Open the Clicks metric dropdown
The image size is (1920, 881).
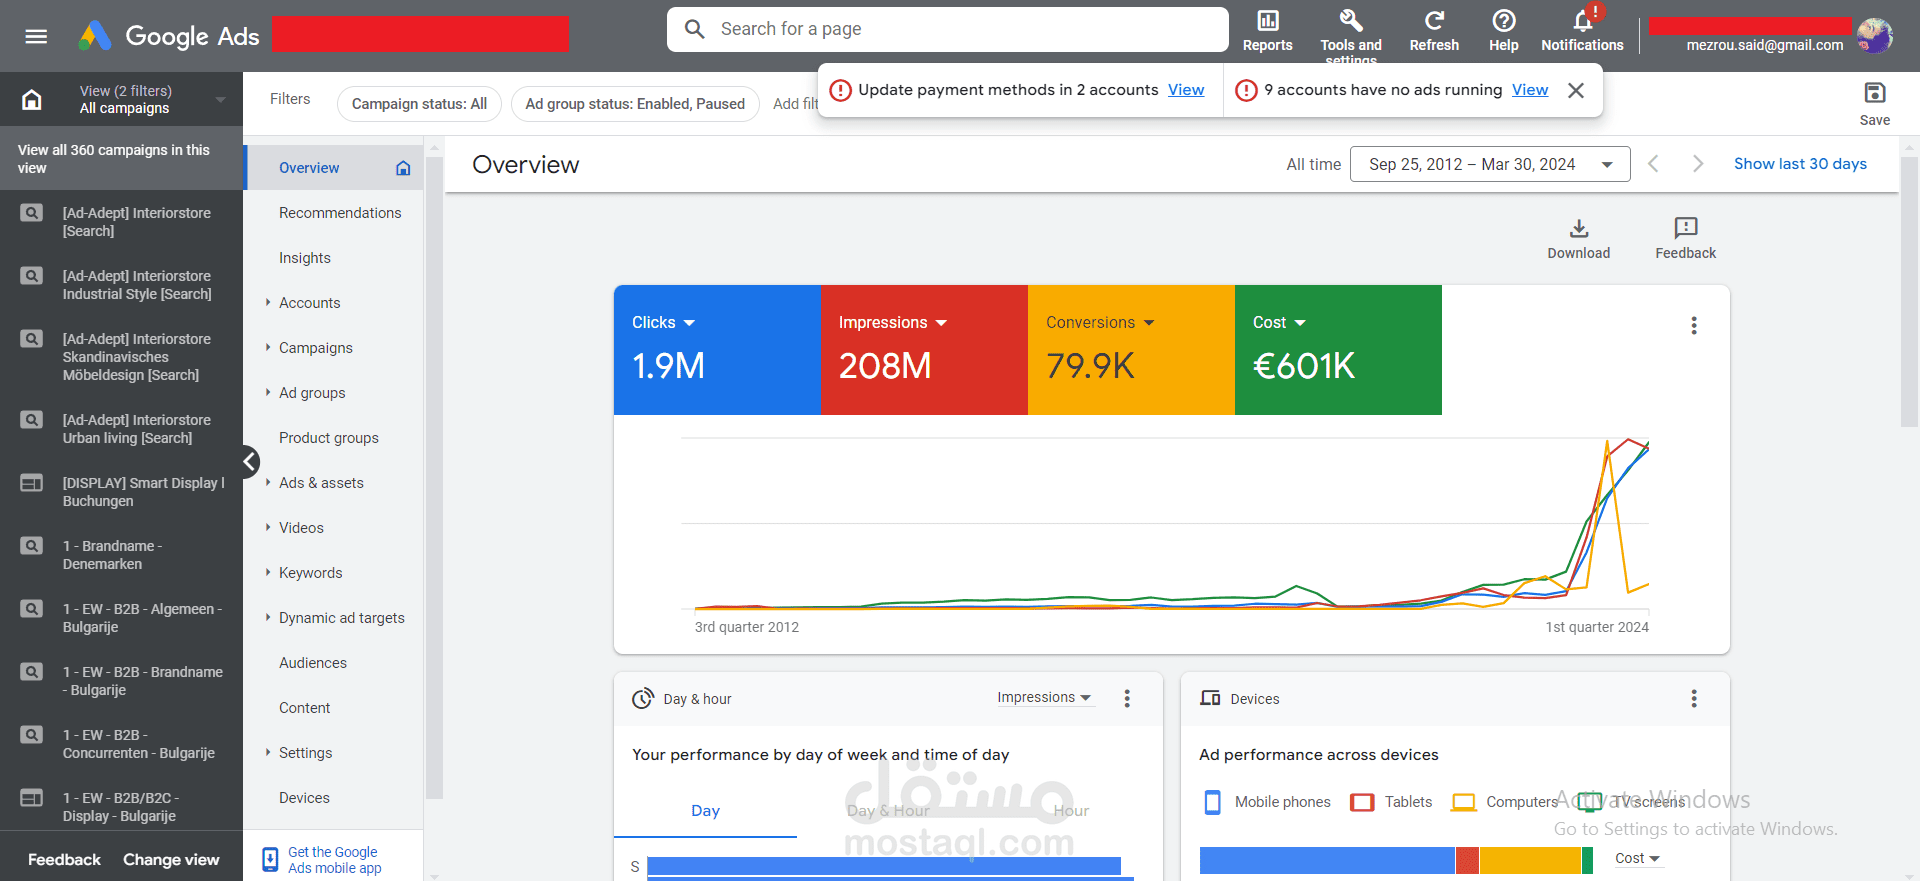(x=663, y=322)
